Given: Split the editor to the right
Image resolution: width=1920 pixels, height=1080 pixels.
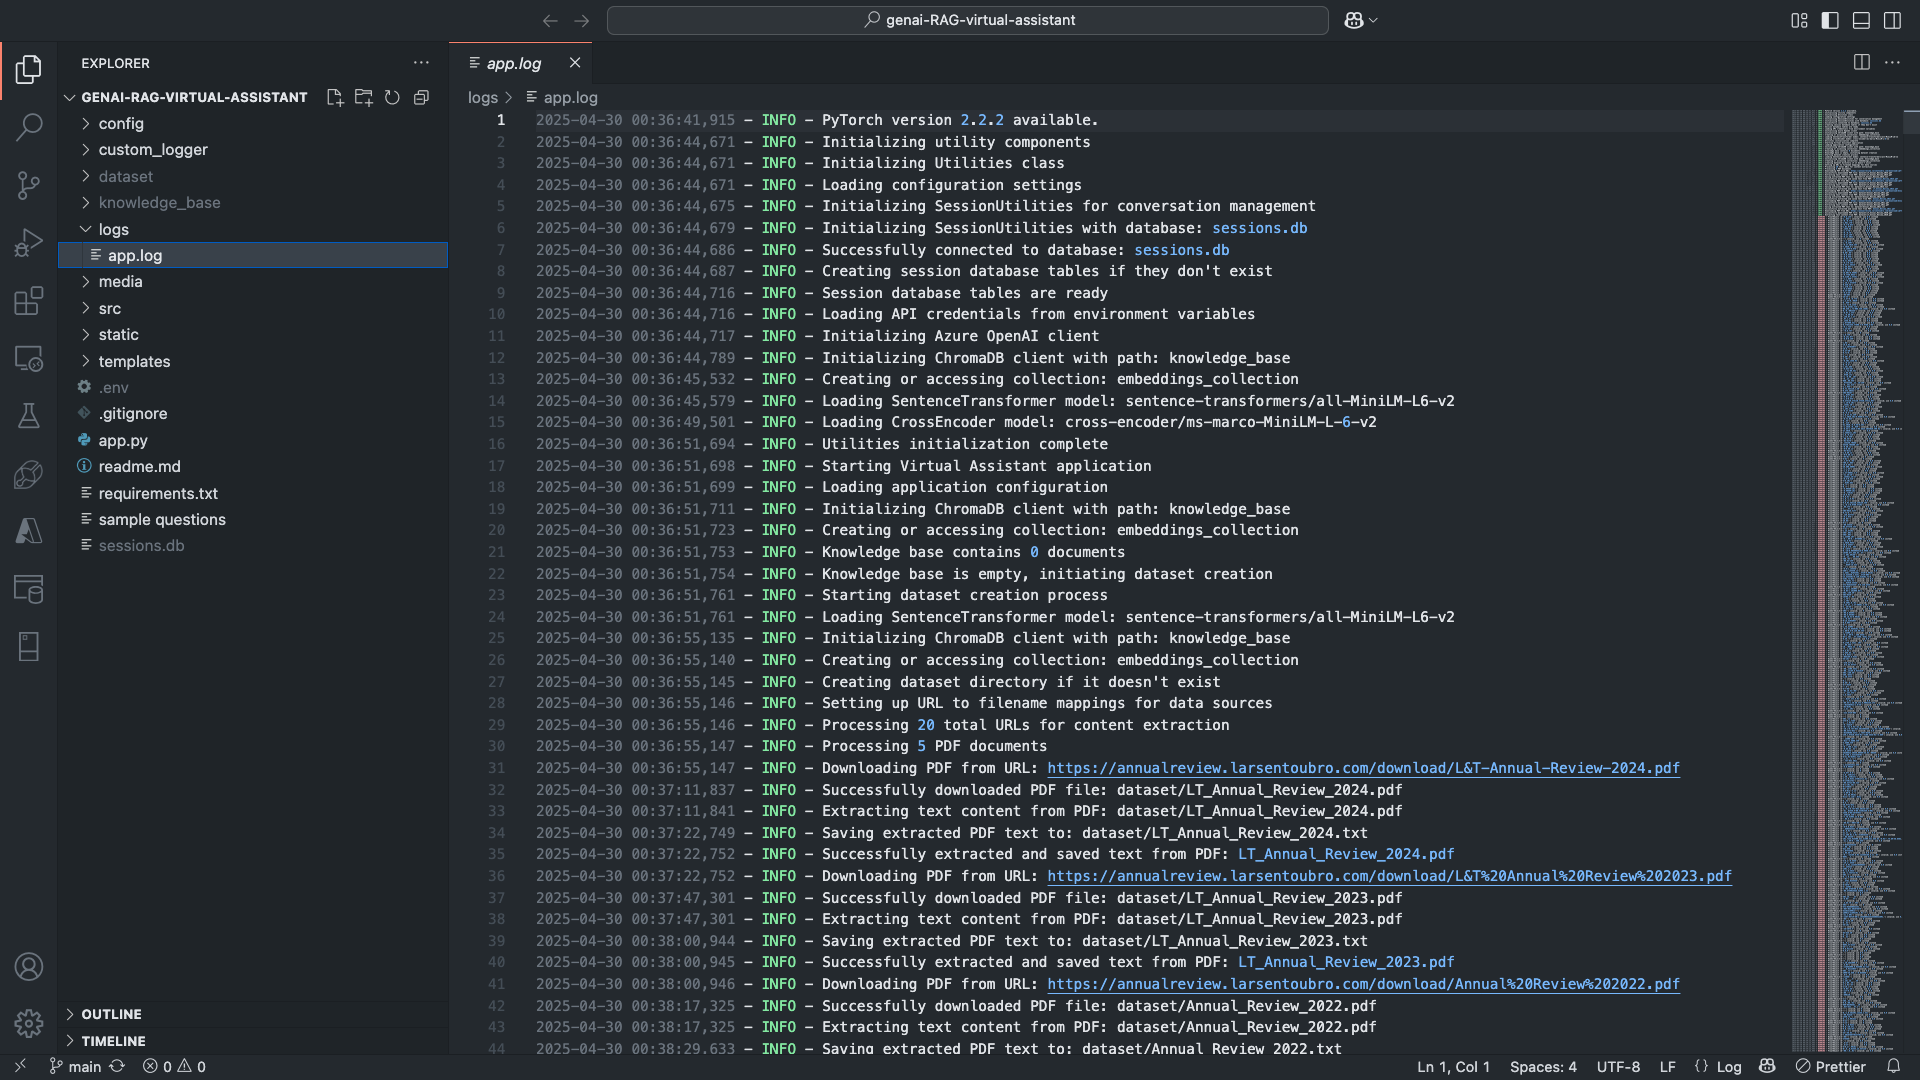Looking at the screenshot, I should (x=1862, y=62).
